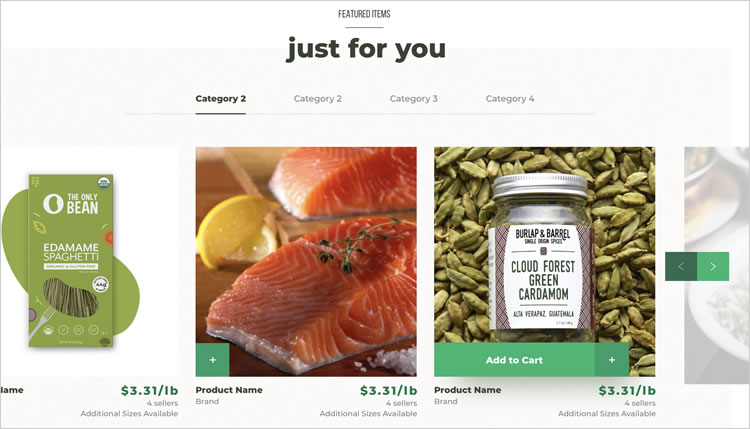This screenshot has height=429, width=750.
Task: Switch to the grey Category 2 tab
Action: tap(318, 99)
